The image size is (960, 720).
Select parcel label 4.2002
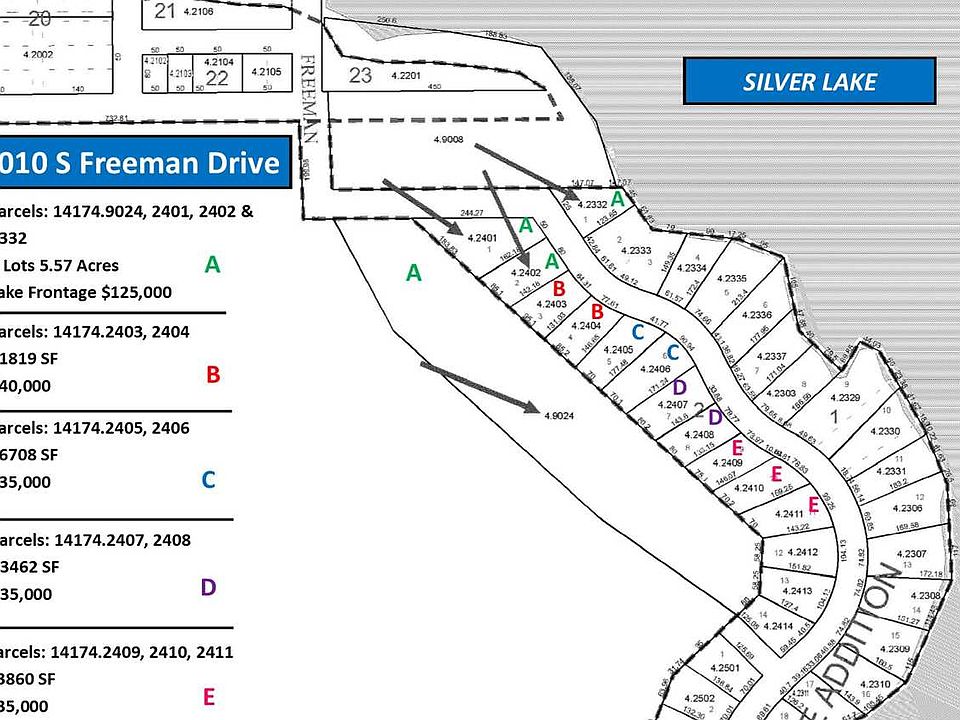38,54
